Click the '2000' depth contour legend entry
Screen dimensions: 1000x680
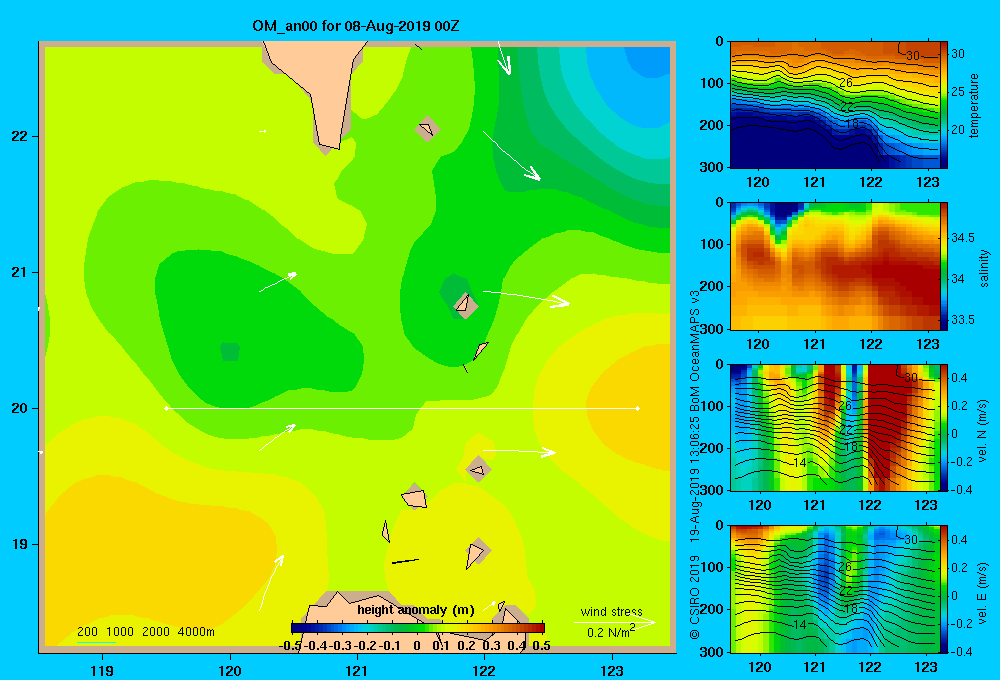point(156,632)
